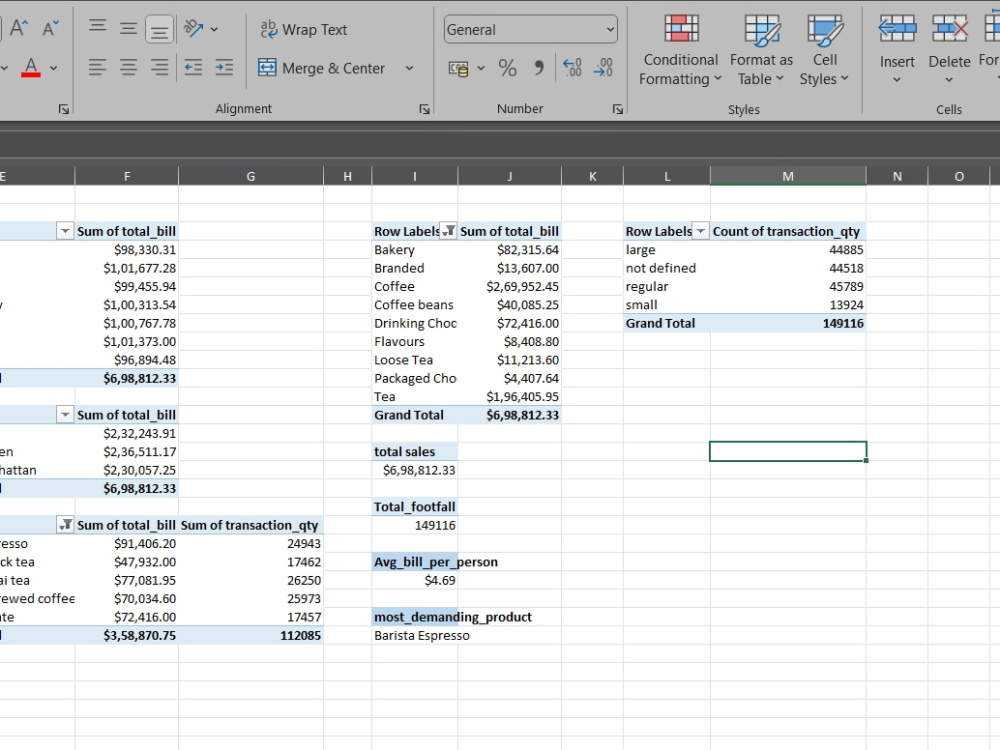Open Row Labels dropdown in size pivot
This screenshot has width=1000, height=750.
tap(700, 231)
